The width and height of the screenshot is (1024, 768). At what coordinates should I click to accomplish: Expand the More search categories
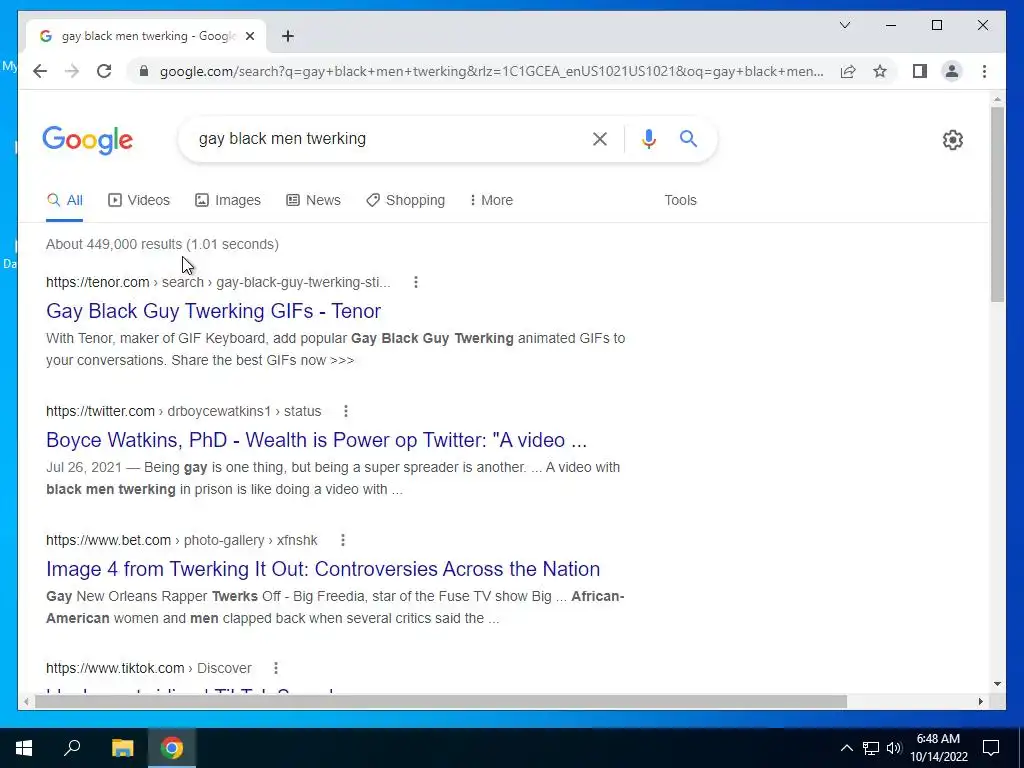[491, 200]
